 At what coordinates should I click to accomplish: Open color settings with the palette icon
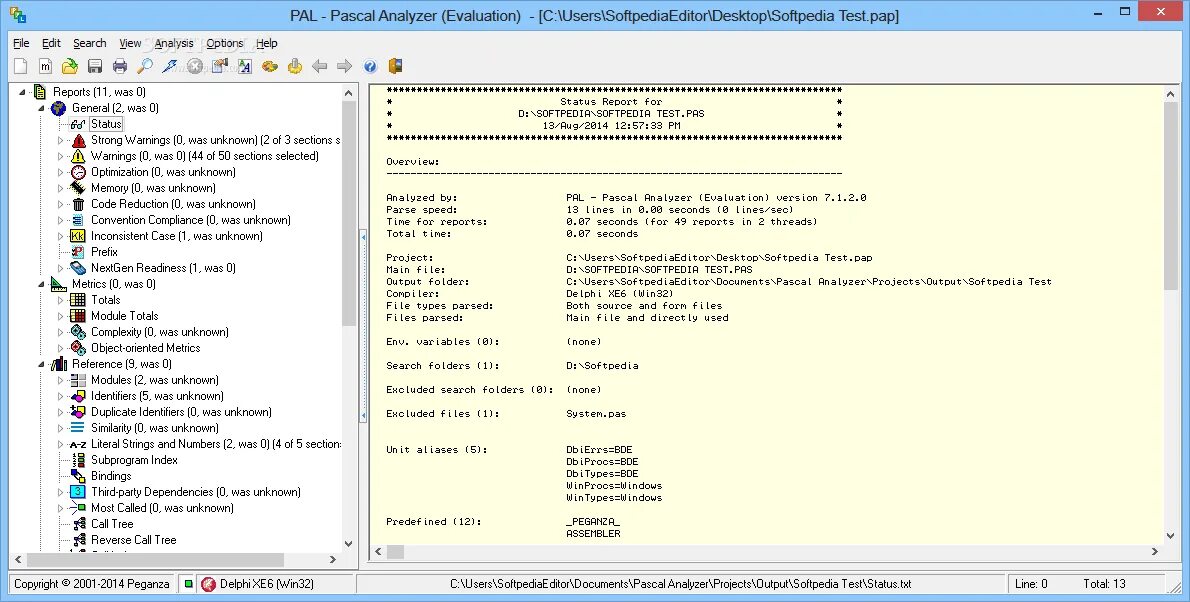(269, 67)
